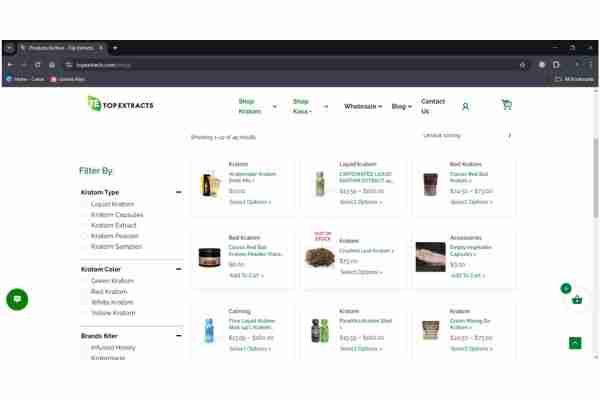Open the All Bookmarks folder
Image resolution: width=600 pixels, height=400 pixels.
[575, 79]
